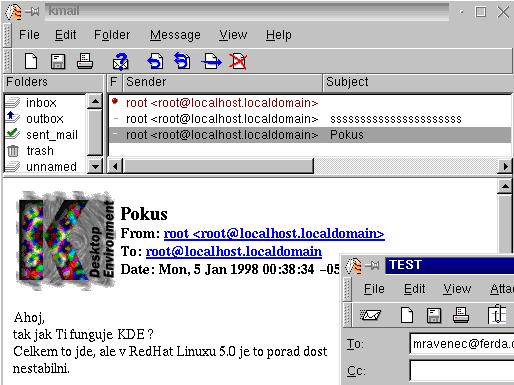
Task: Select the message with subject Pokus
Action: pos(310,135)
